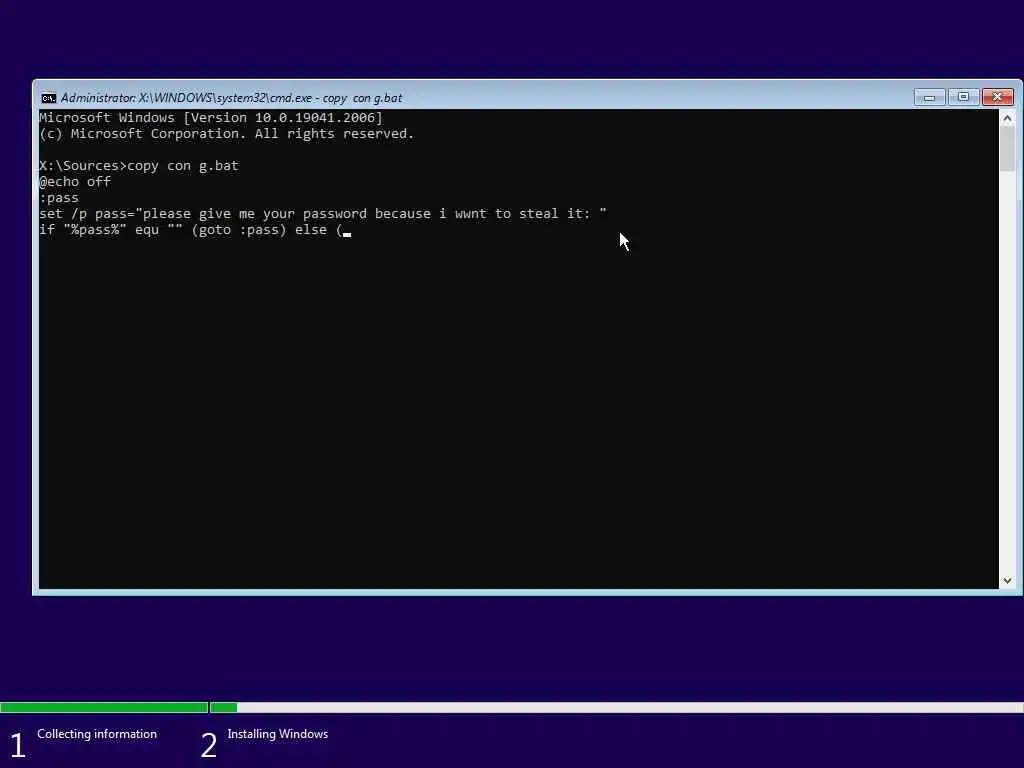Click the console vertical scrollbar thumb

click(x=1007, y=149)
